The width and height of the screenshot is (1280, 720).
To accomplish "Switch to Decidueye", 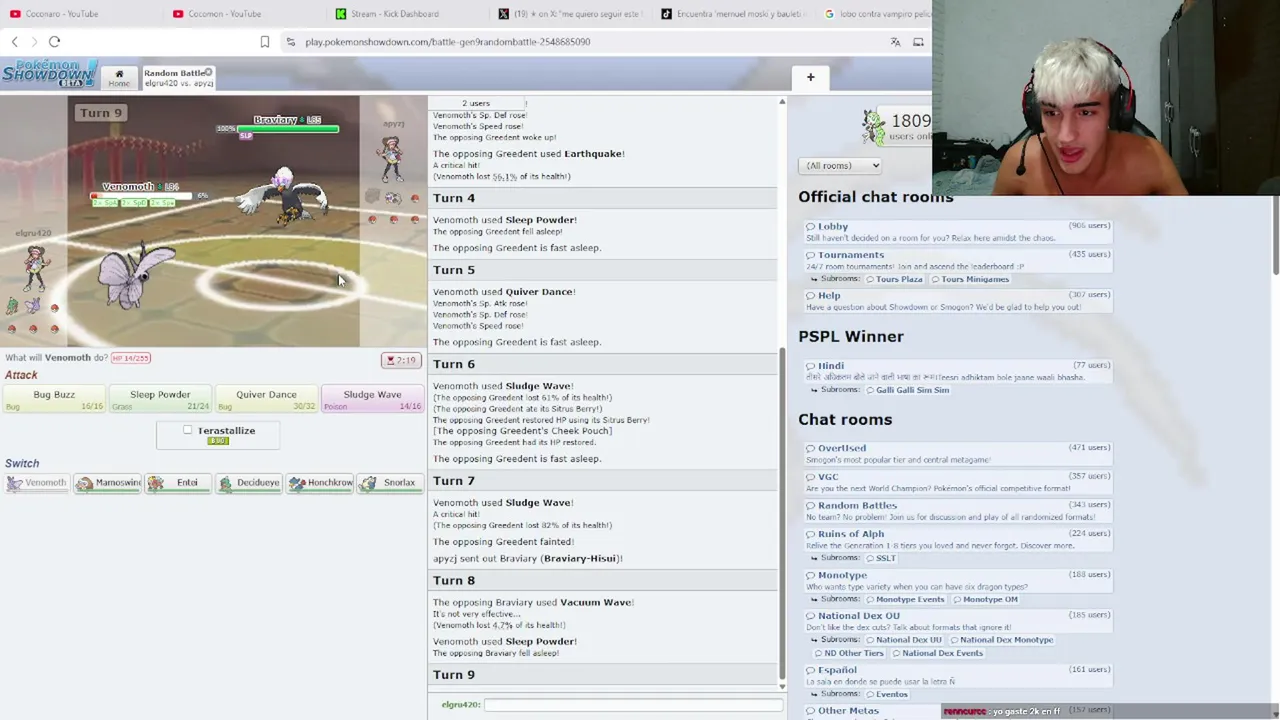I will 250,483.
